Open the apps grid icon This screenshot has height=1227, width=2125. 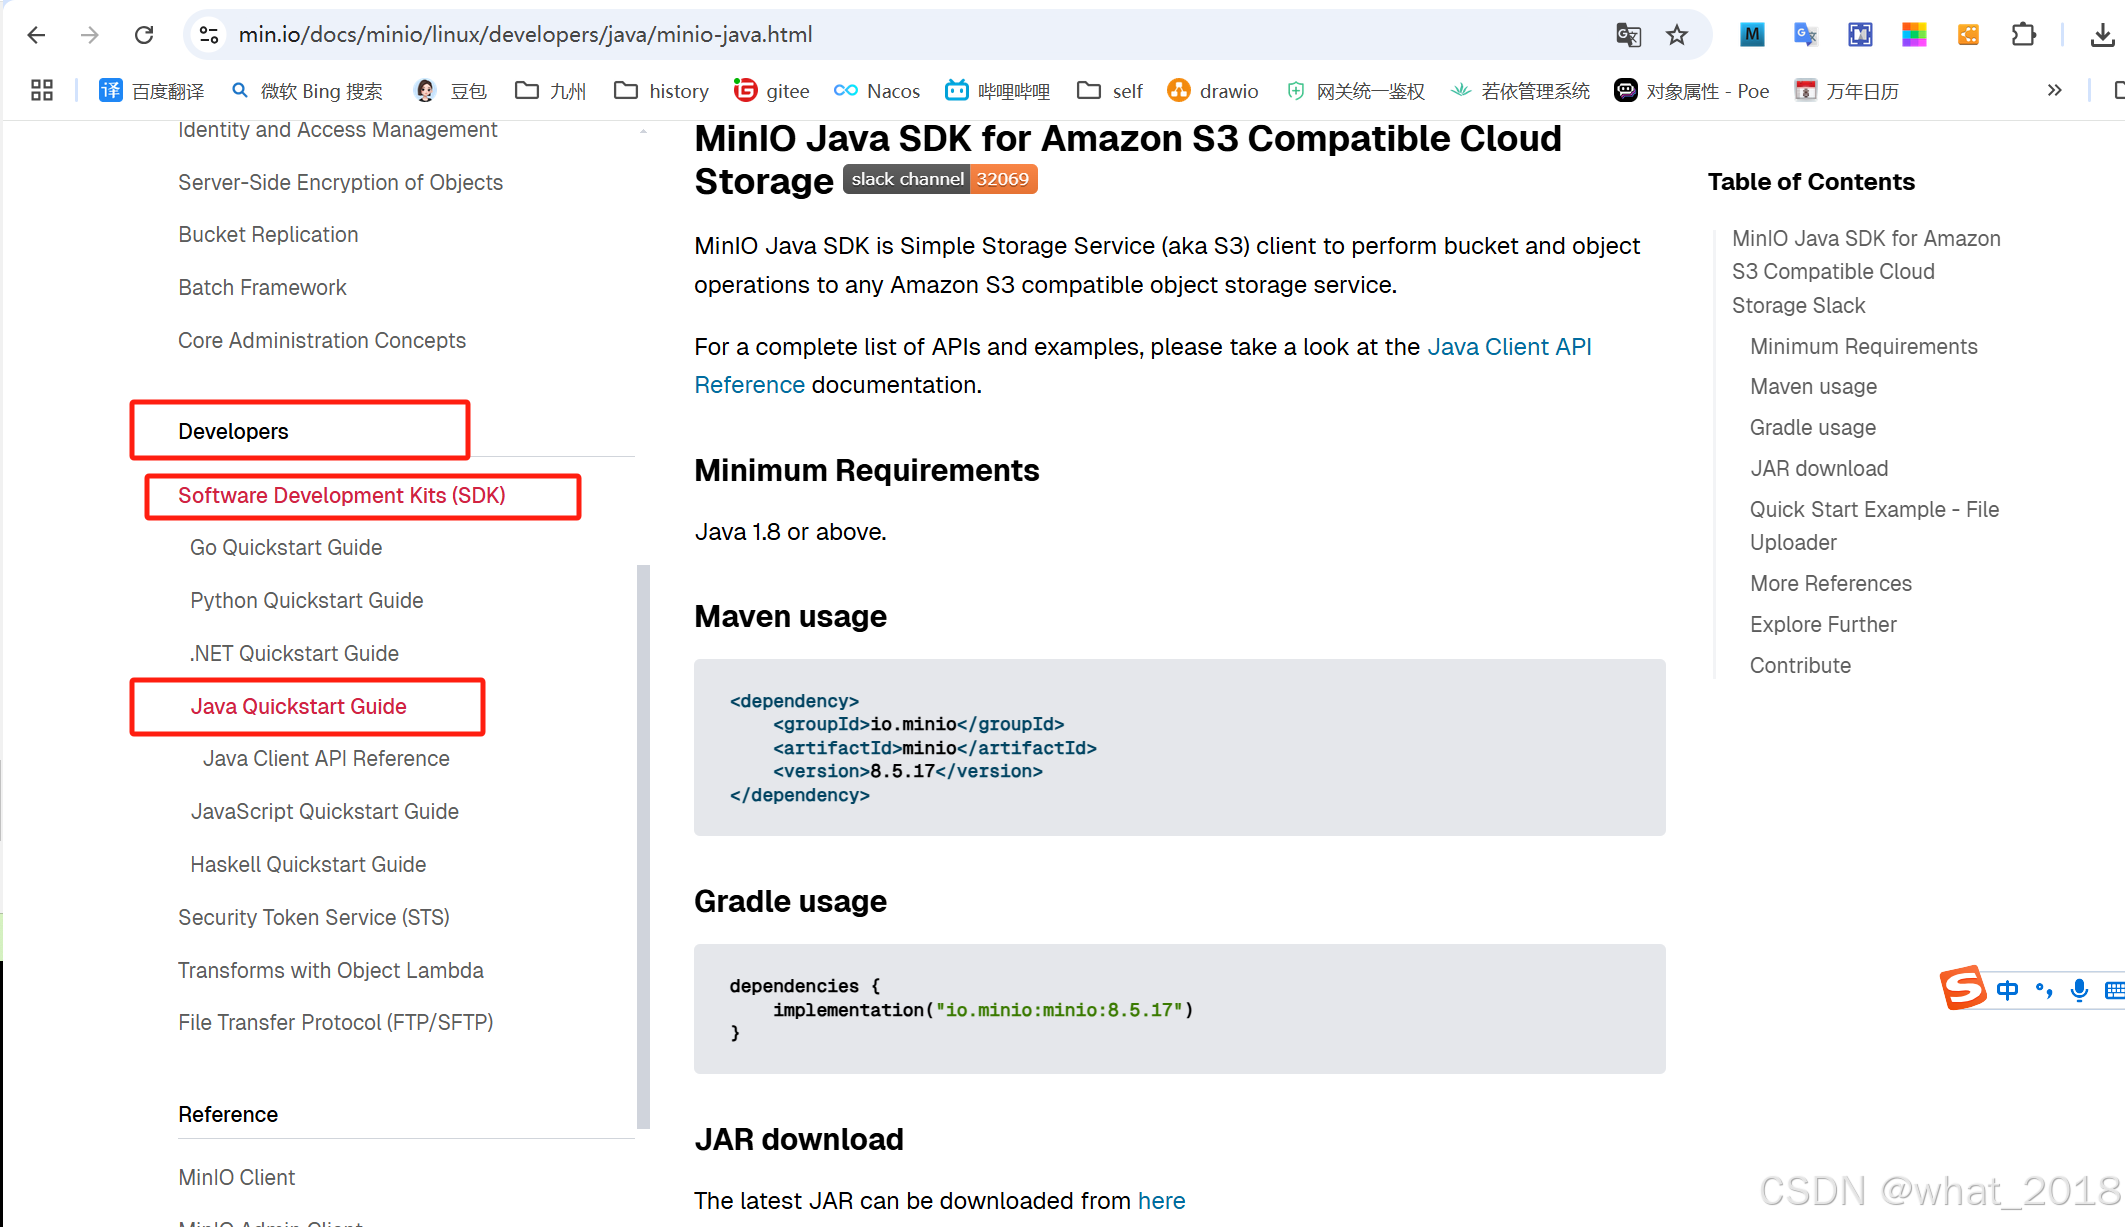tap(42, 91)
